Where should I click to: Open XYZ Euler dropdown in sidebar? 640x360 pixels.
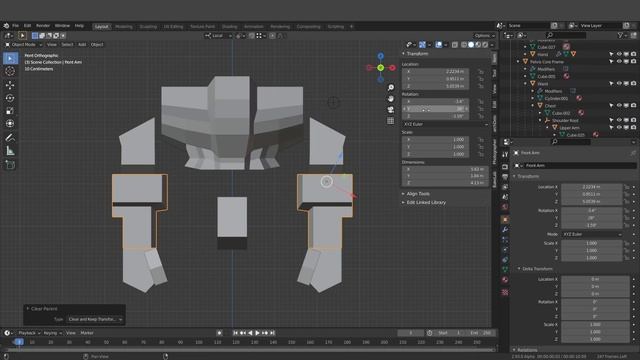click(x=445, y=124)
